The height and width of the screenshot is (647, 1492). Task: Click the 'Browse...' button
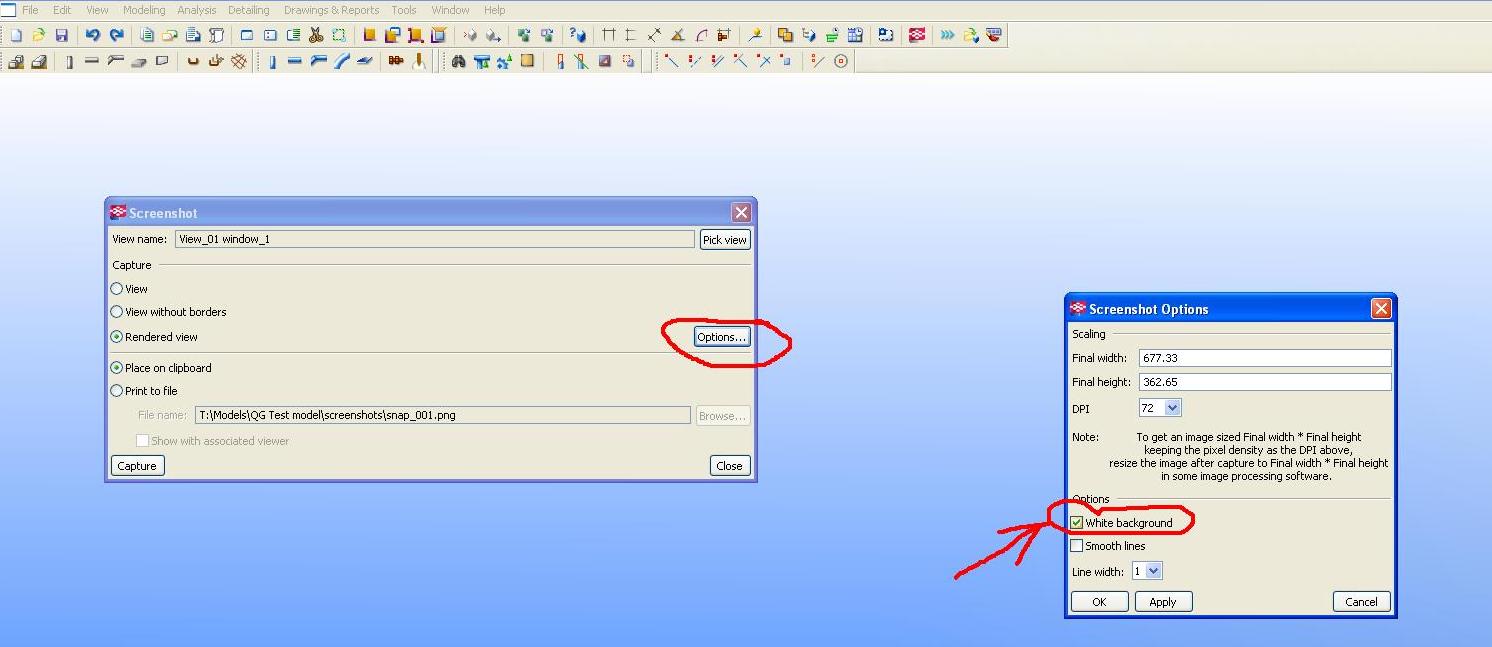pos(722,416)
